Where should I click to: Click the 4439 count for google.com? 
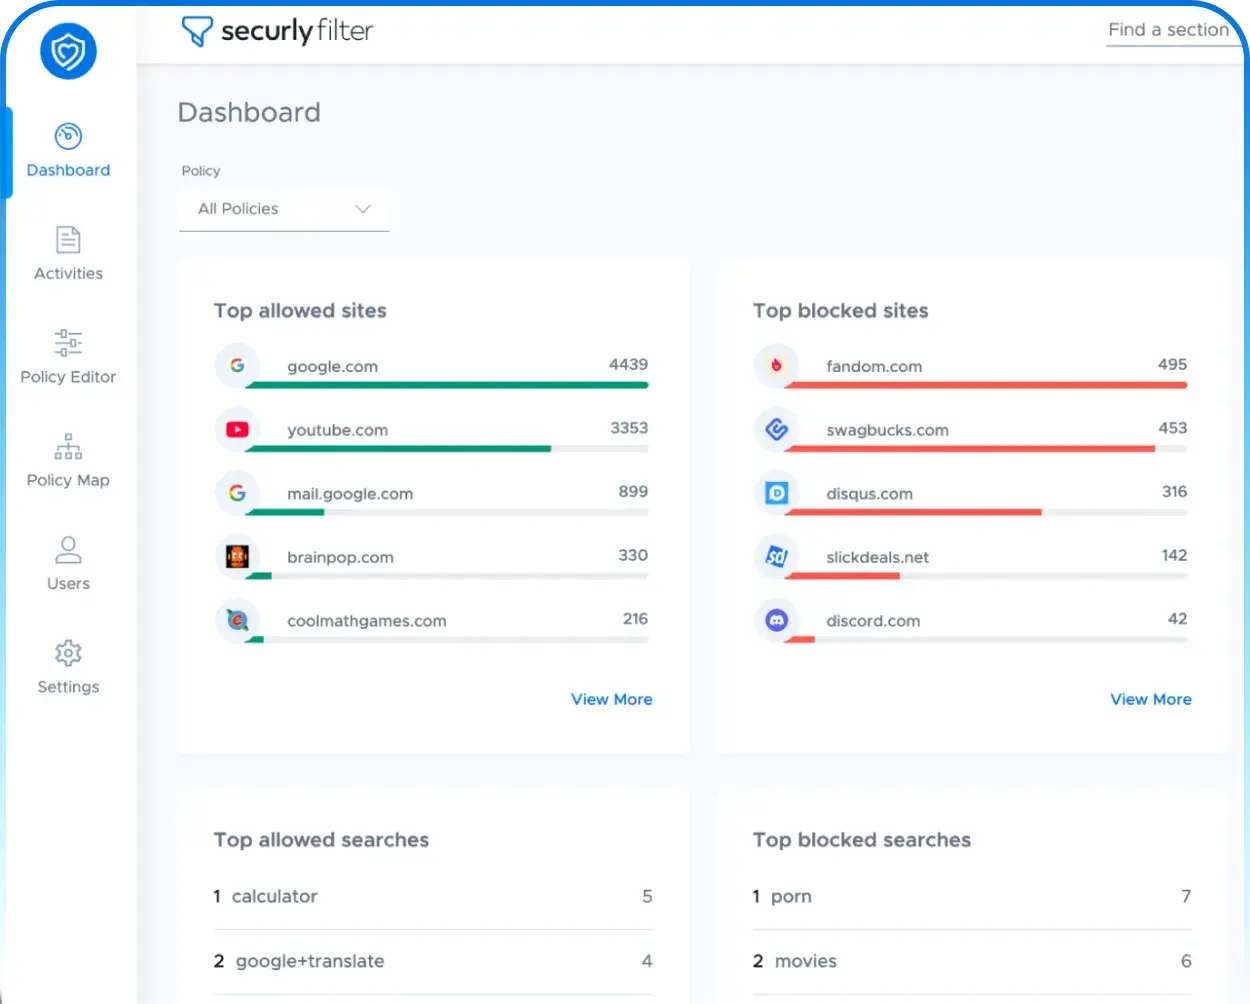pos(628,364)
